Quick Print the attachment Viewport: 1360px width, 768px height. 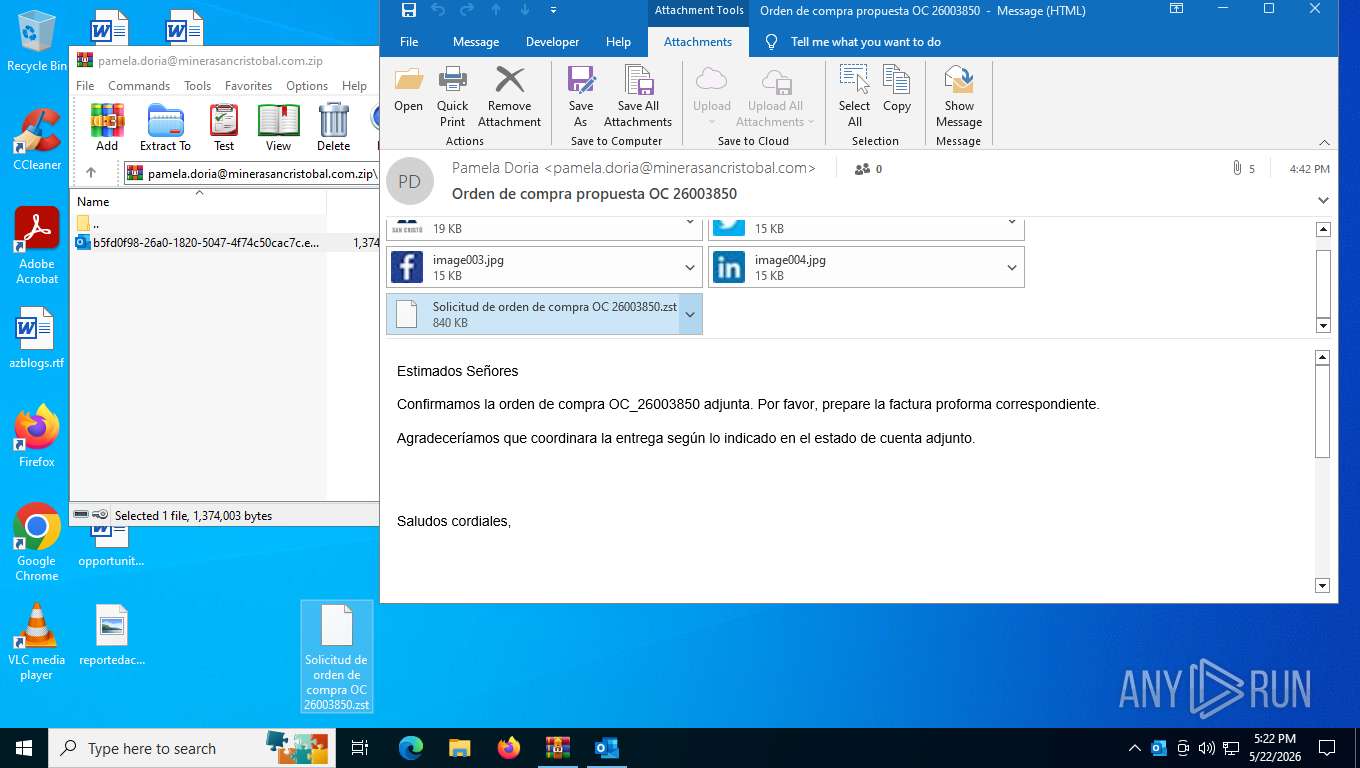[x=452, y=97]
